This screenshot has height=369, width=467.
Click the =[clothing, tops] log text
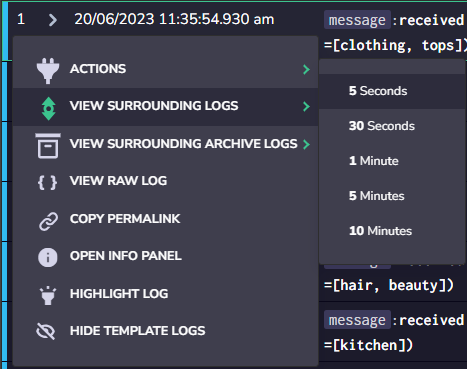395,45
